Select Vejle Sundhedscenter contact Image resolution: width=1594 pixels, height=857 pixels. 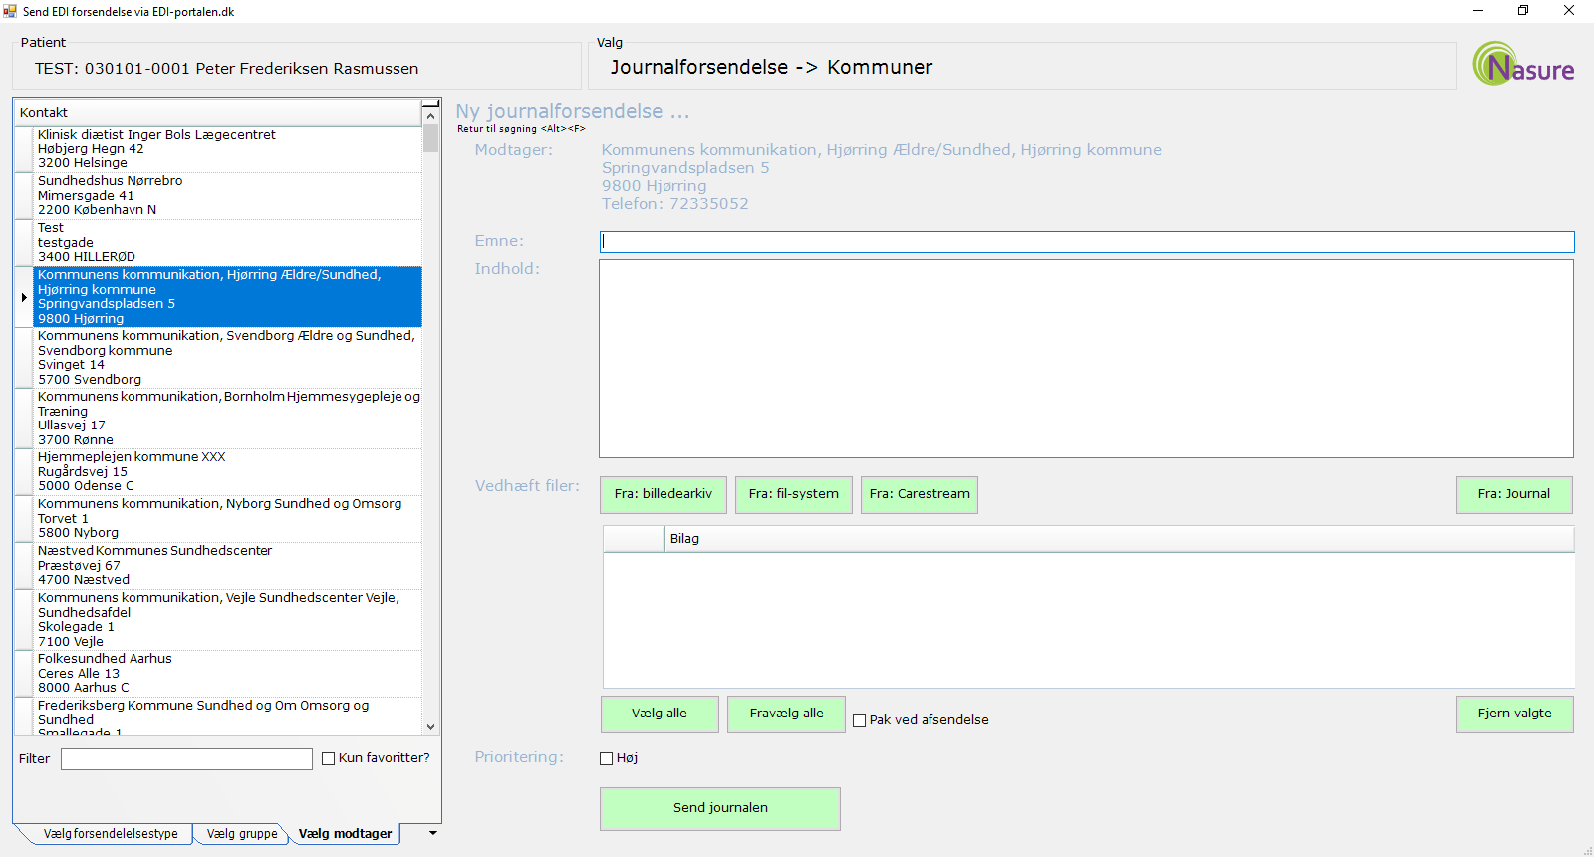coord(228,620)
